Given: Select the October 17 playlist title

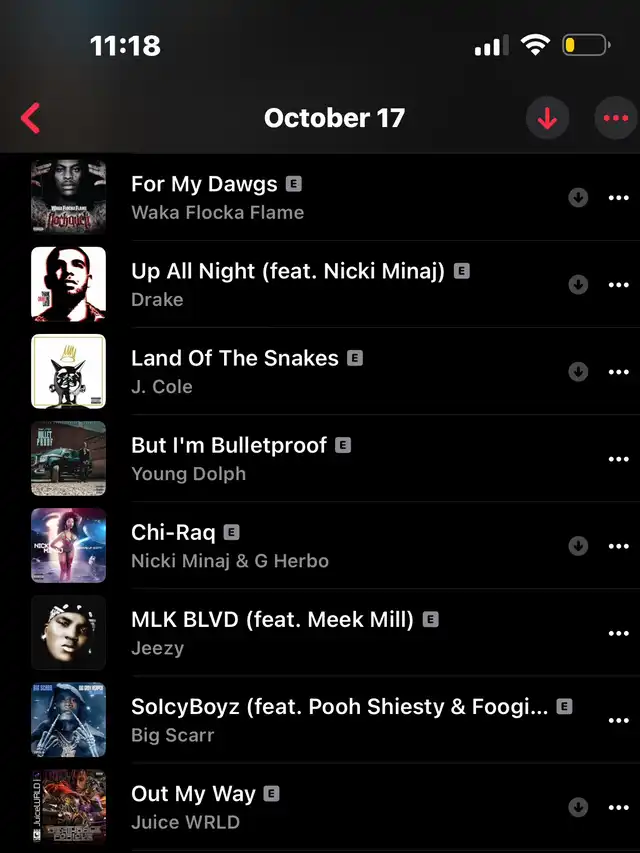Looking at the screenshot, I should click(334, 118).
